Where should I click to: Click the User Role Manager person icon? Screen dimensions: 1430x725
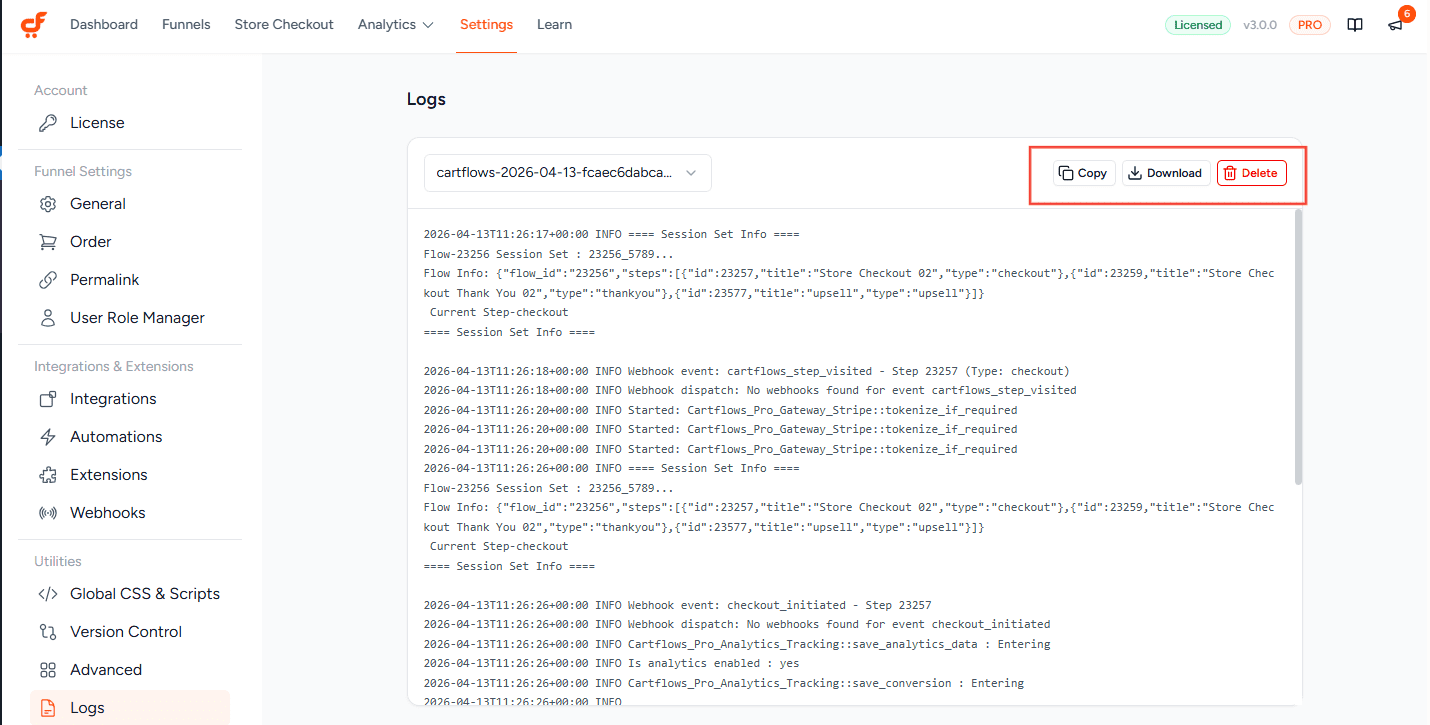[47, 318]
